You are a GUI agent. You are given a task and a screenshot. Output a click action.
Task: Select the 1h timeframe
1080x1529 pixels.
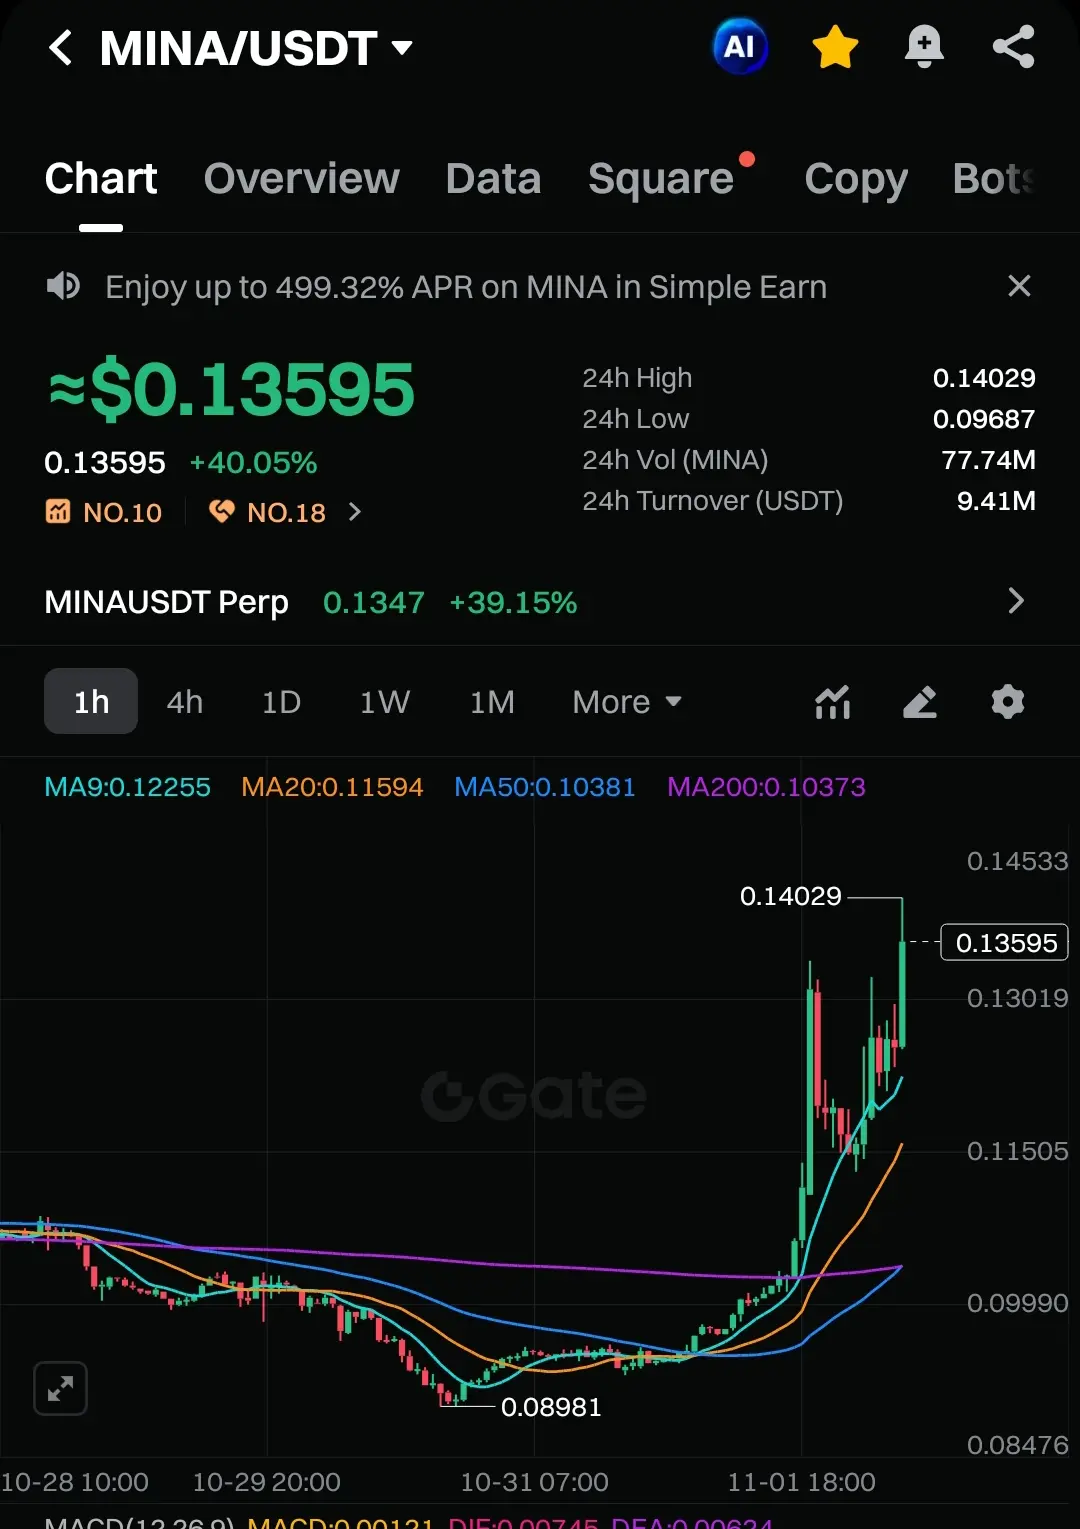click(91, 701)
